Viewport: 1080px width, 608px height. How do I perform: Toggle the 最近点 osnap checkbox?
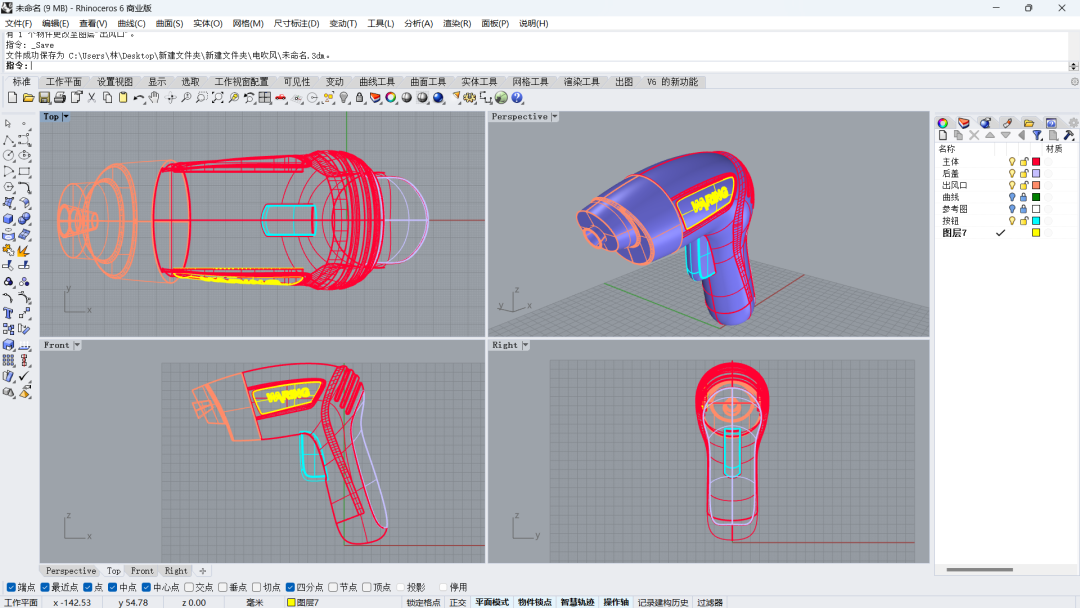45,587
